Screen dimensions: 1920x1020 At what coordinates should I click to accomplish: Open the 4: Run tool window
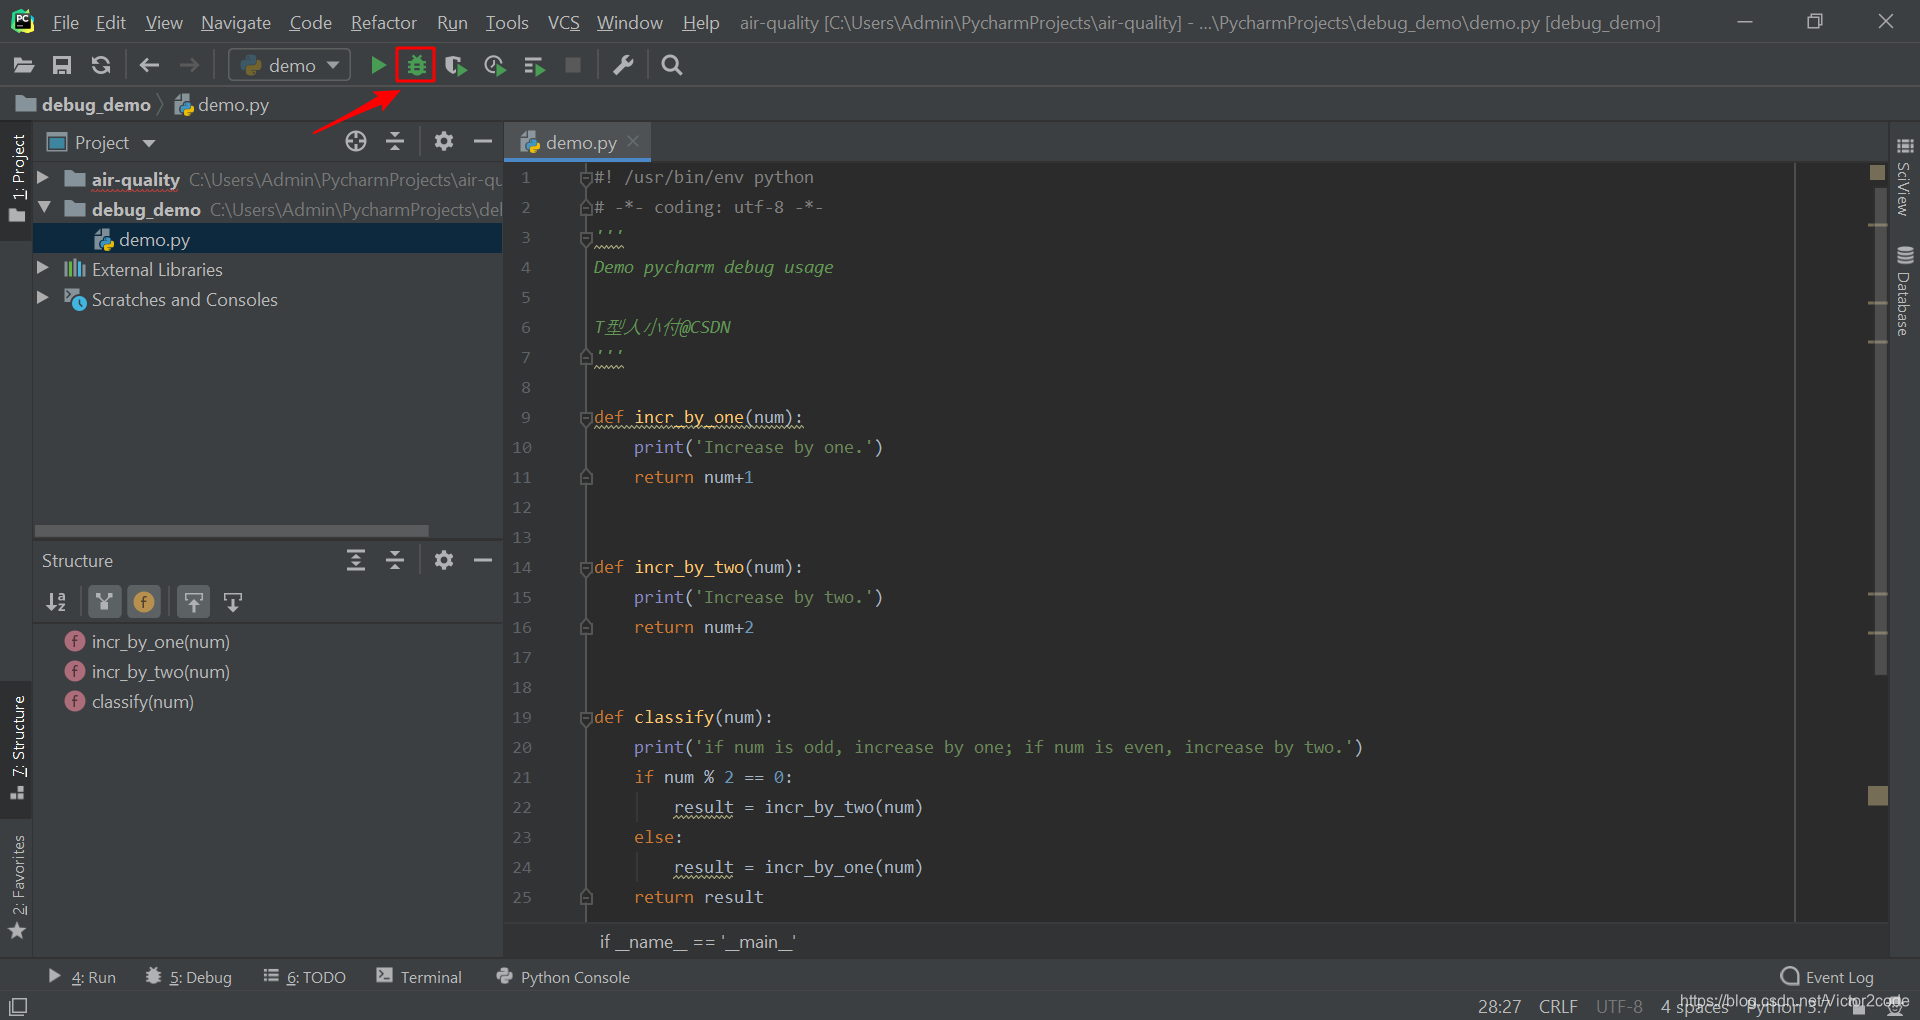point(82,977)
